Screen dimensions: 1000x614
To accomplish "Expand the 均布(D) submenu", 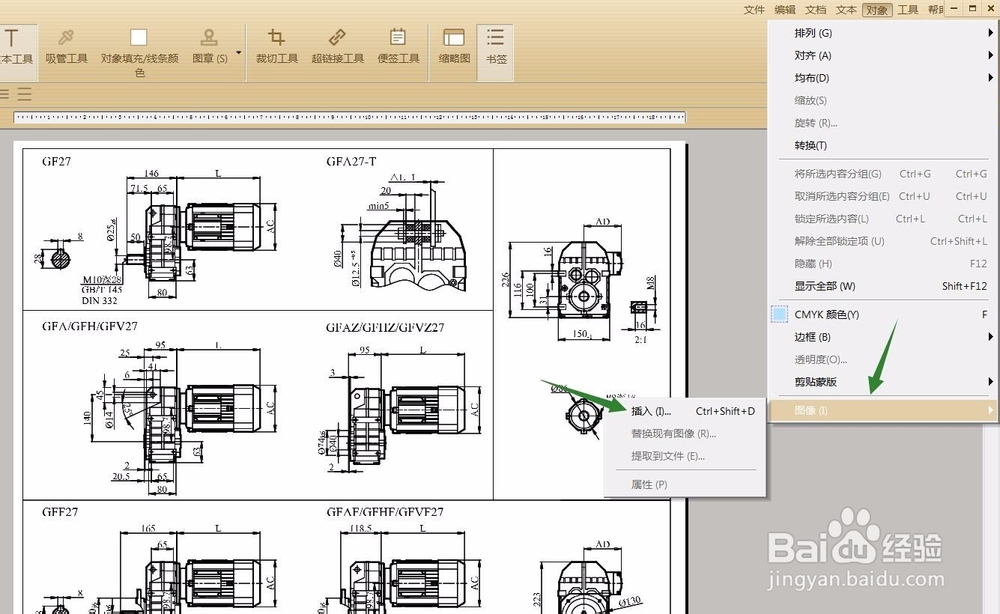I will pos(883,78).
